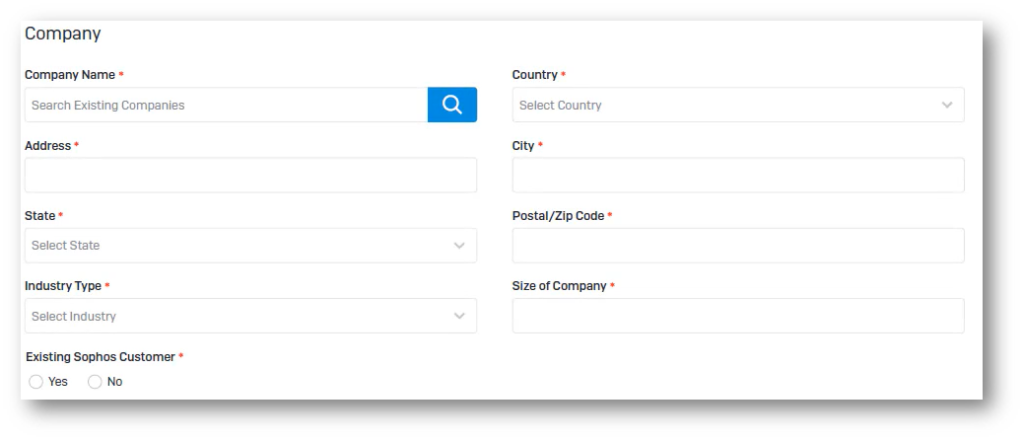The image size is (1024, 441).
Task: Focus the Size of Company input
Action: (738, 316)
